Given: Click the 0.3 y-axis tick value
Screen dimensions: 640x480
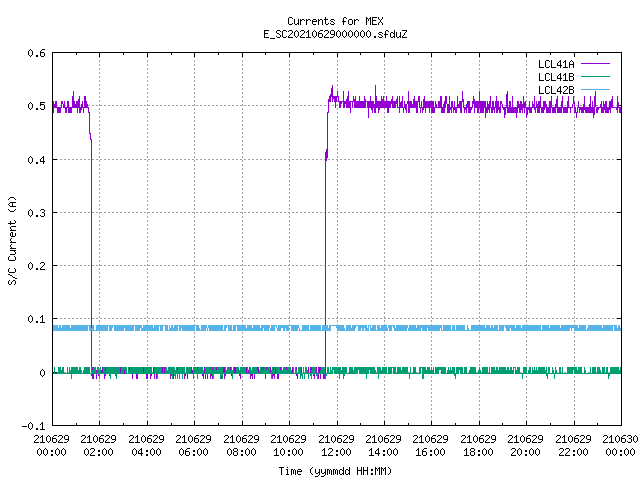Looking at the screenshot, I should 37,213.
